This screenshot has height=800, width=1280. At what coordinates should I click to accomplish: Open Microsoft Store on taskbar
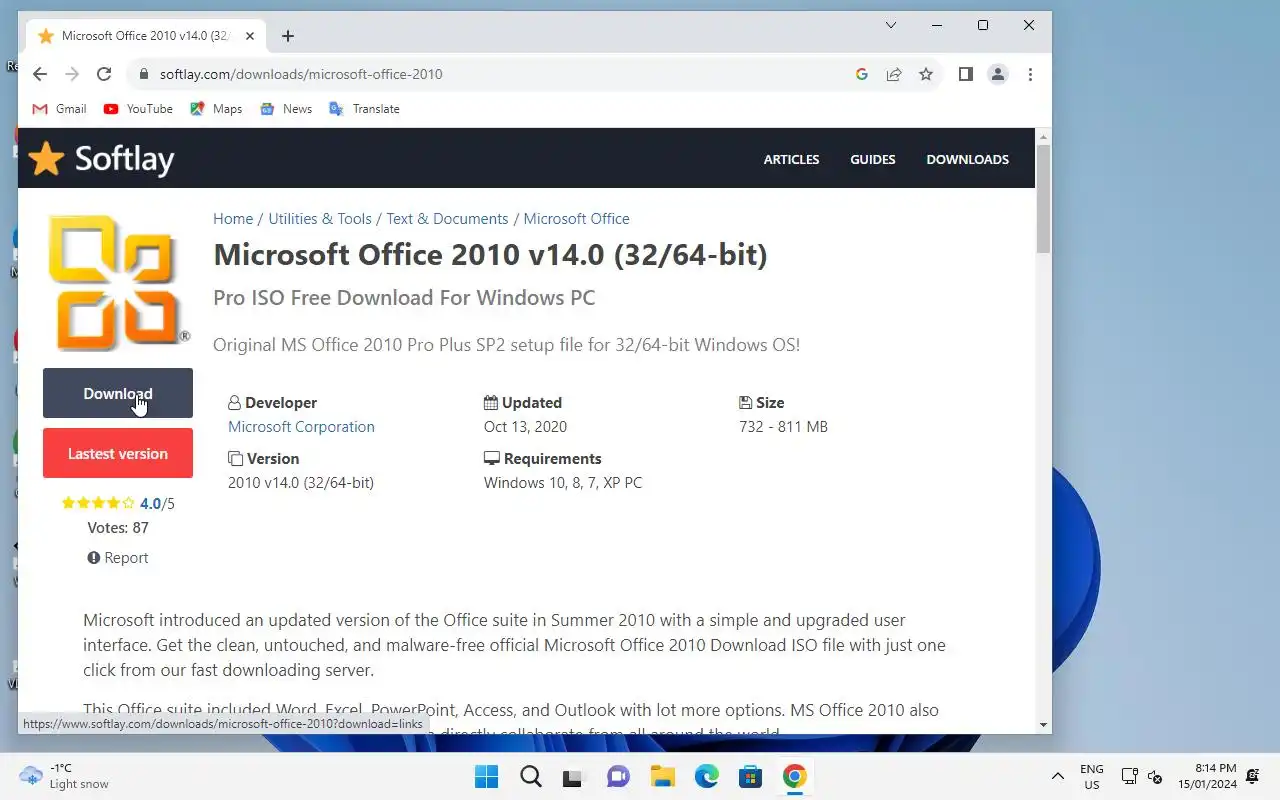click(x=751, y=777)
